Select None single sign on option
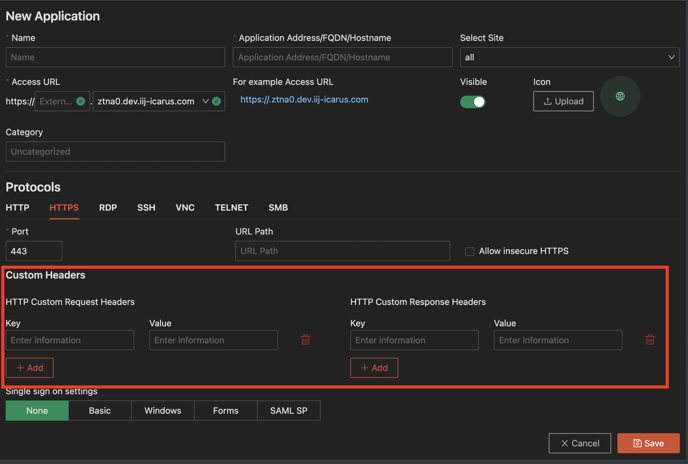Screen dimensions: 688x464 click(37, 410)
